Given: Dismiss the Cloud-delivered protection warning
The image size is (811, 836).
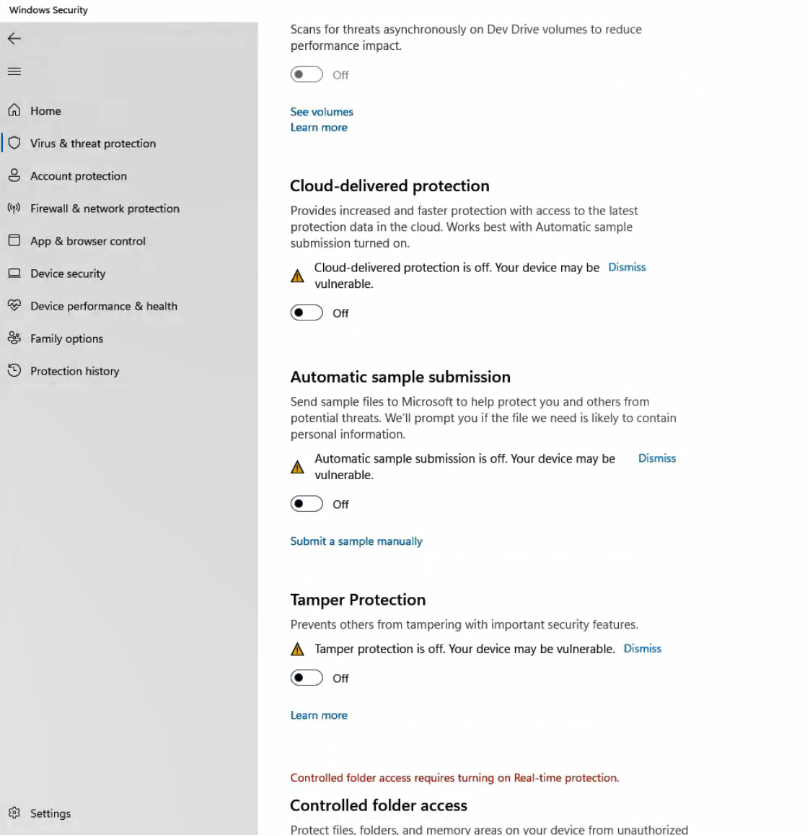Looking at the screenshot, I should [627, 267].
